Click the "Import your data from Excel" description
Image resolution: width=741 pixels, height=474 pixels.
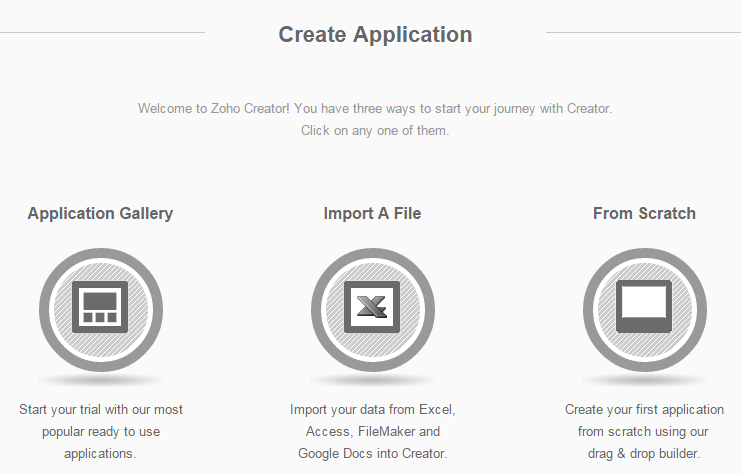click(x=372, y=410)
